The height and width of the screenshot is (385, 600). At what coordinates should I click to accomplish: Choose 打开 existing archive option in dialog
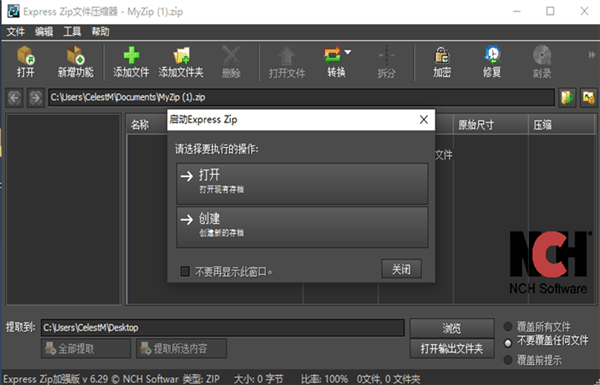click(x=302, y=184)
